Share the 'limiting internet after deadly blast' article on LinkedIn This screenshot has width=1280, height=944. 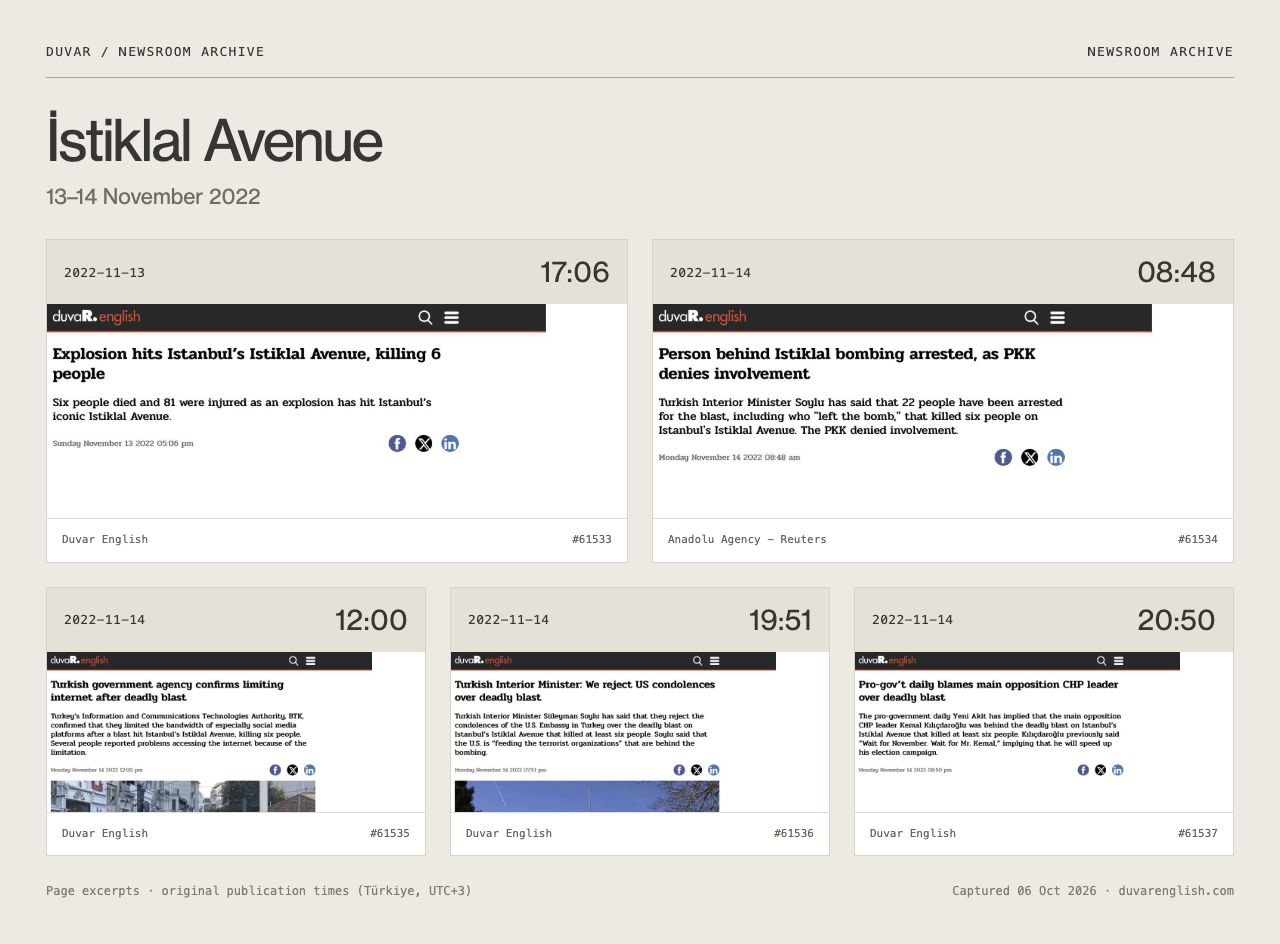(x=309, y=770)
